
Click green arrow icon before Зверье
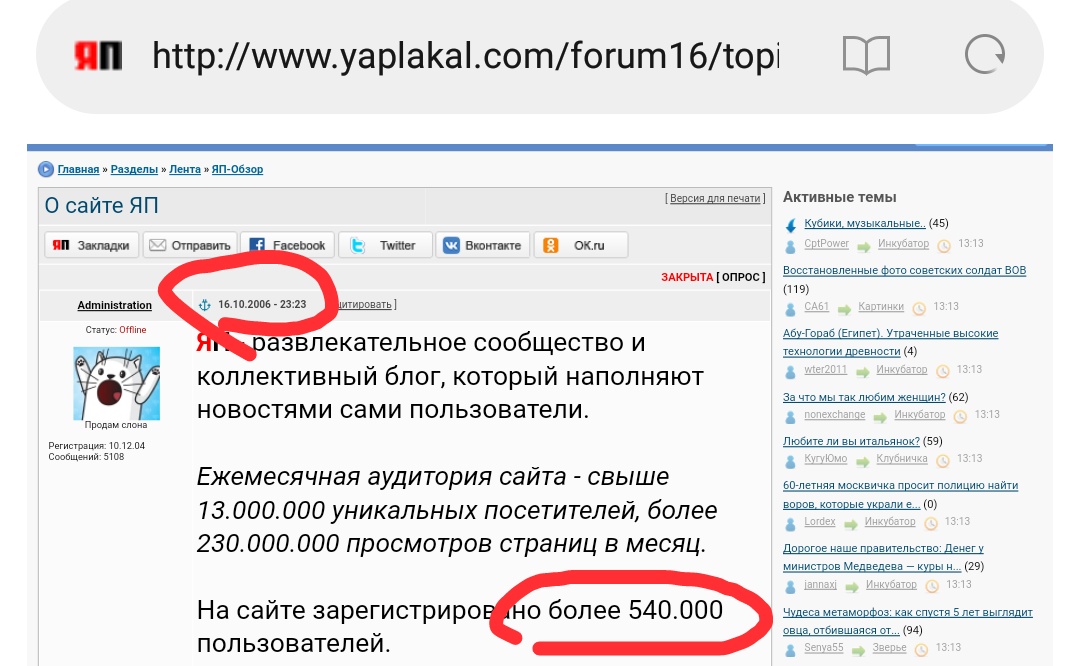(858, 650)
